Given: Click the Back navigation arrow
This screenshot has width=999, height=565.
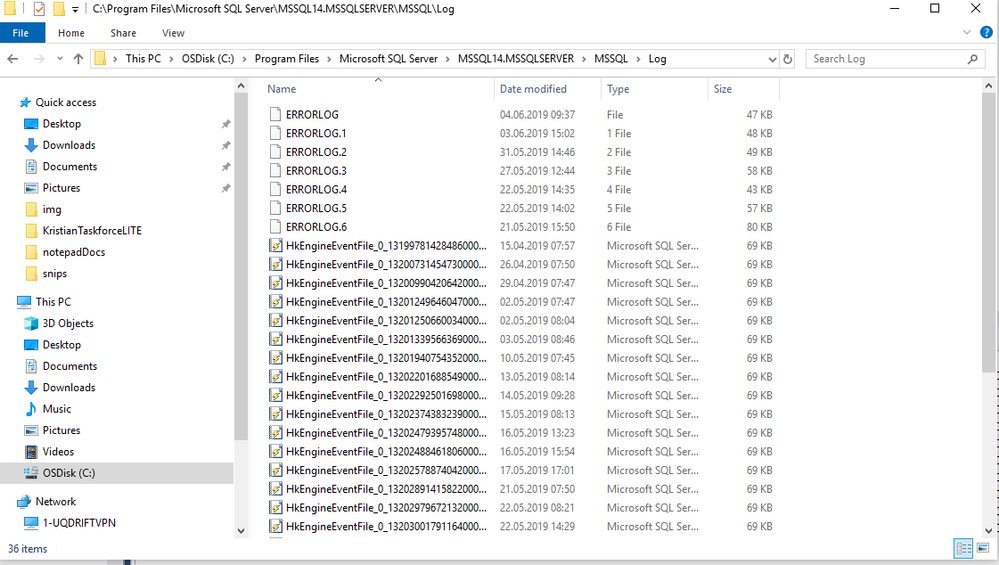Looking at the screenshot, I should pyautogui.click(x=13, y=59).
